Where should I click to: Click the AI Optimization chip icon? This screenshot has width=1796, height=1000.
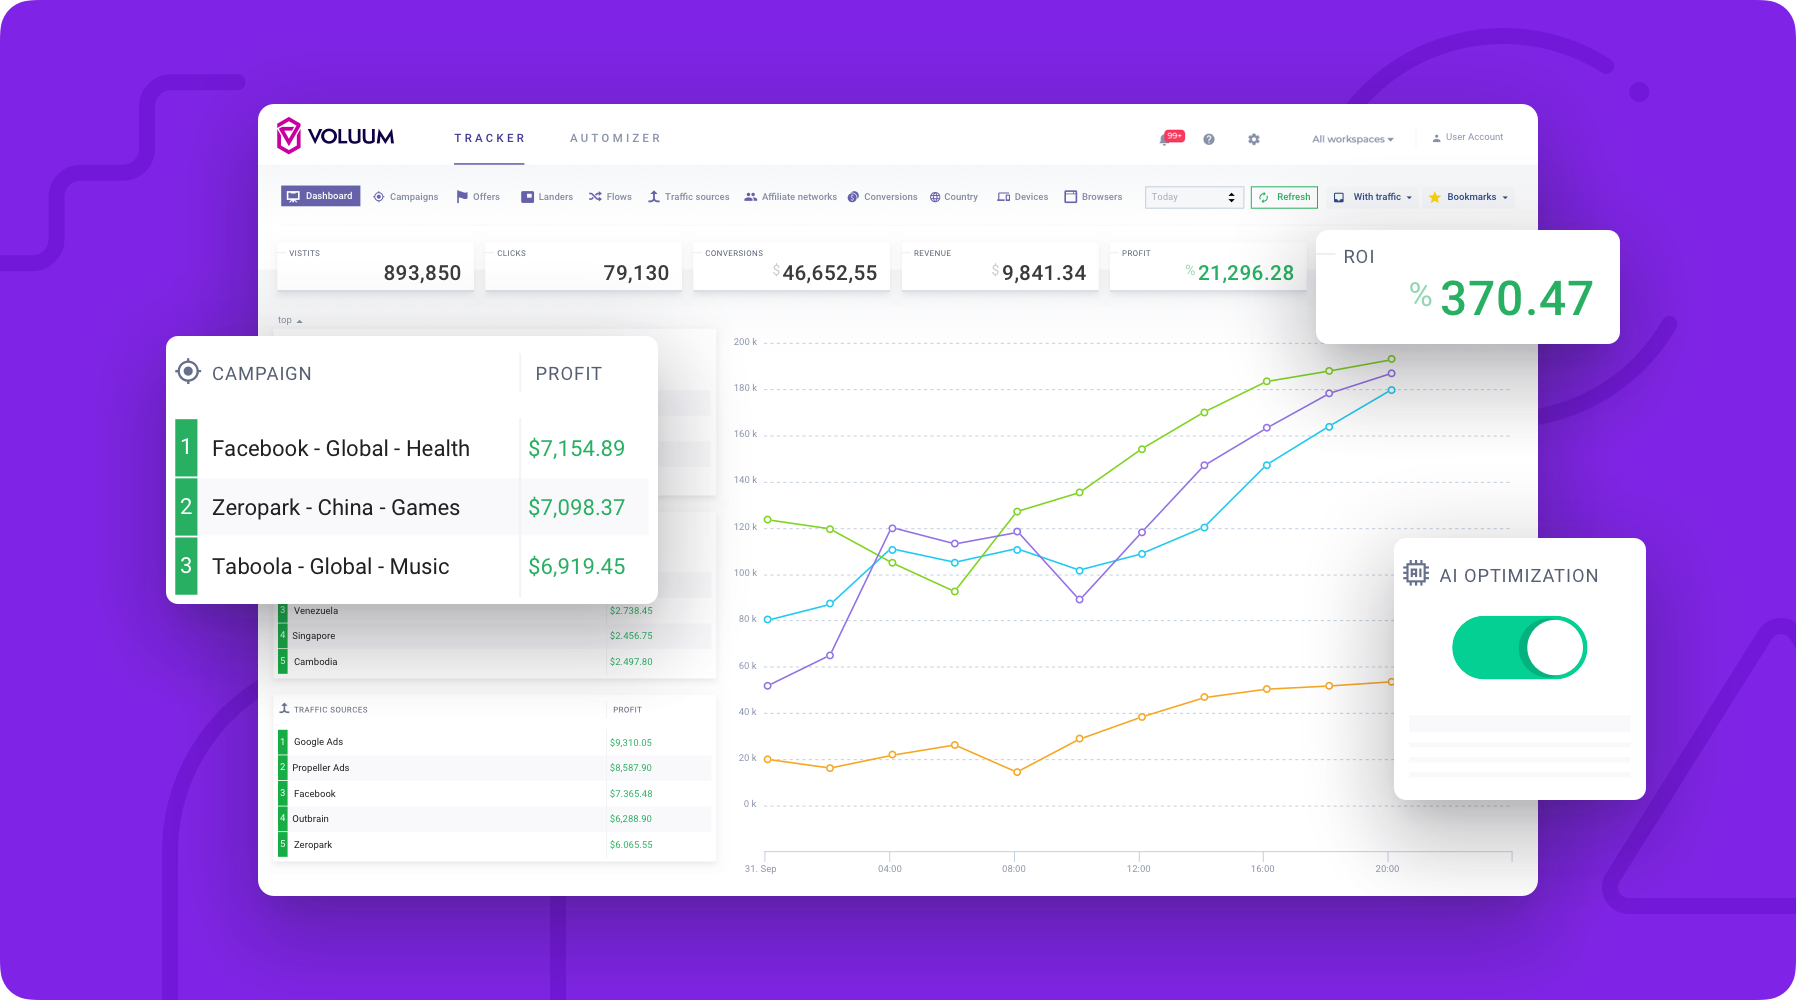click(1416, 573)
